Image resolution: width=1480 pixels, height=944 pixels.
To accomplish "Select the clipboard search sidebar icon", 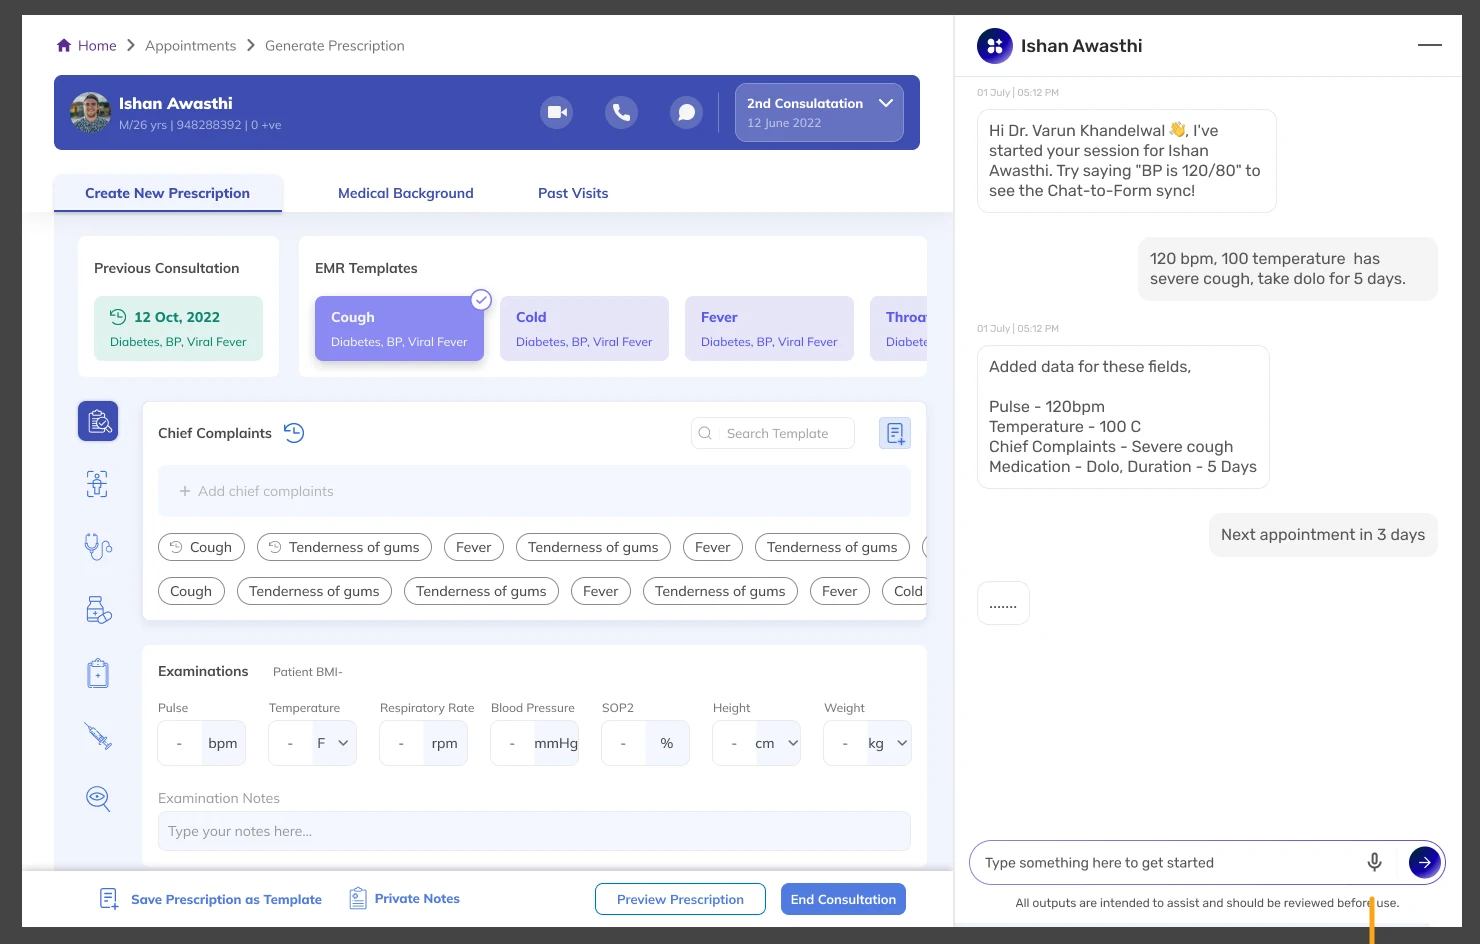I will (98, 421).
